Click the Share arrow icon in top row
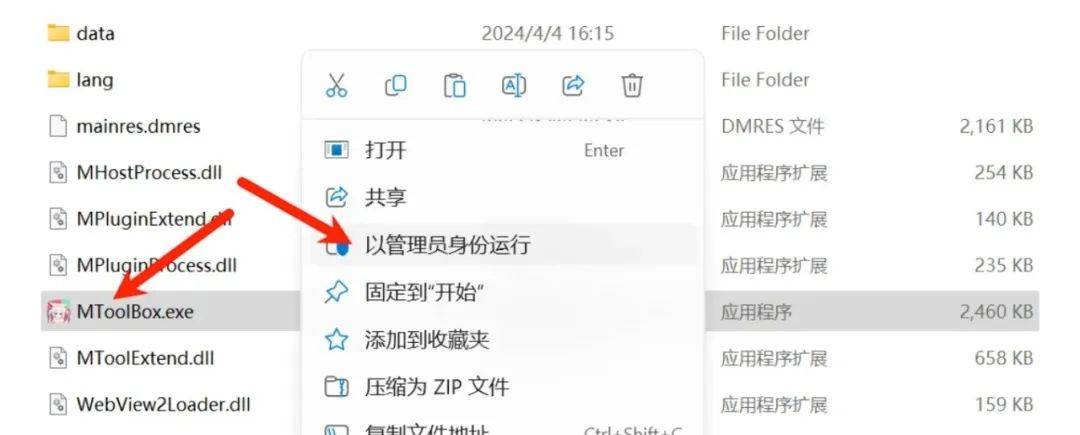The width and height of the screenshot is (1080, 435). coord(573,85)
